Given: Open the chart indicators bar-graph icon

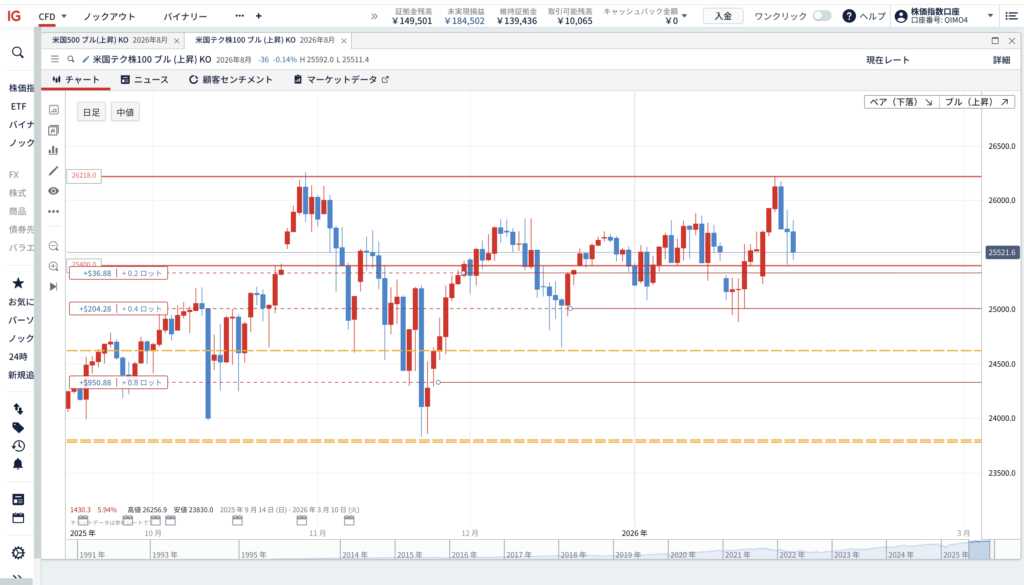Looking at the screenshot, I should tap(54, 150).
